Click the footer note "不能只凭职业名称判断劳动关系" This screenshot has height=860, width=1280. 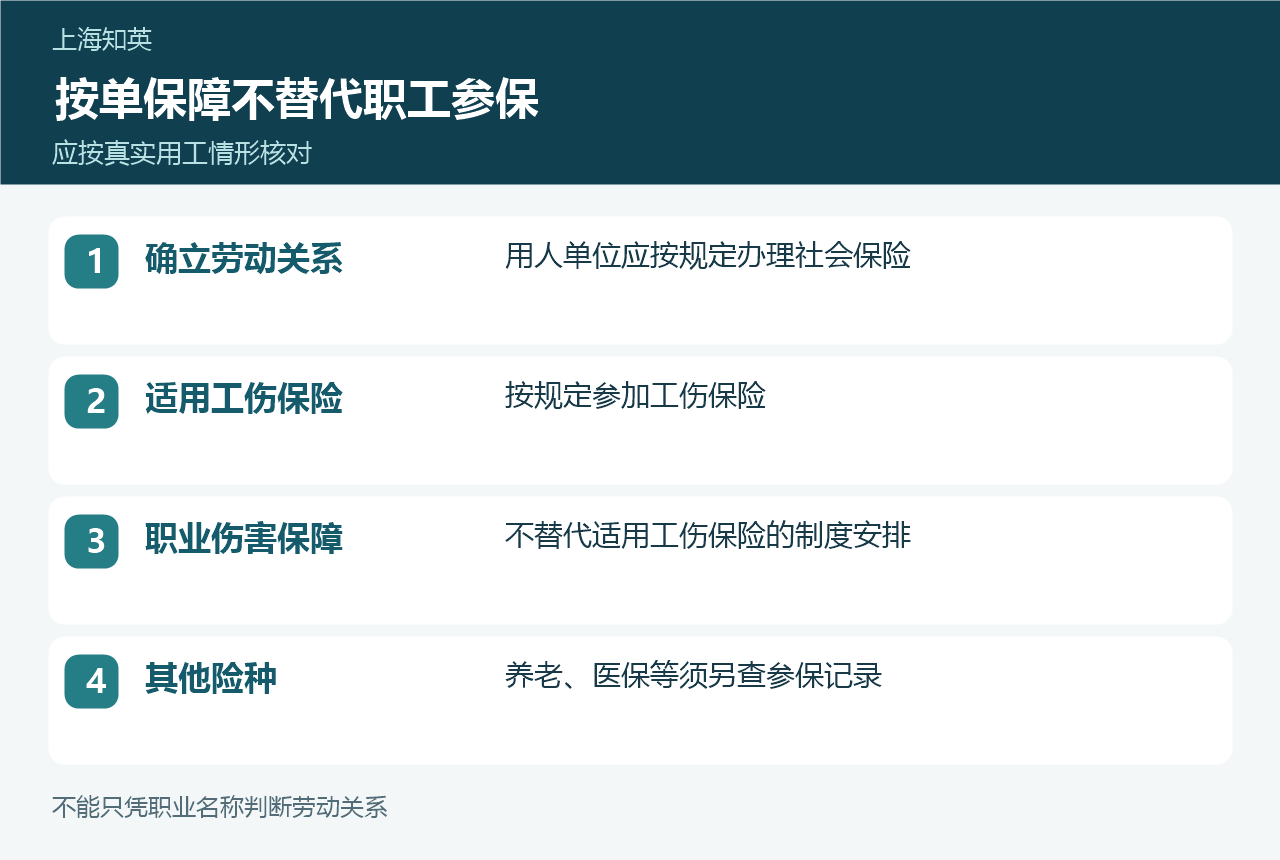tap(220, 807)
